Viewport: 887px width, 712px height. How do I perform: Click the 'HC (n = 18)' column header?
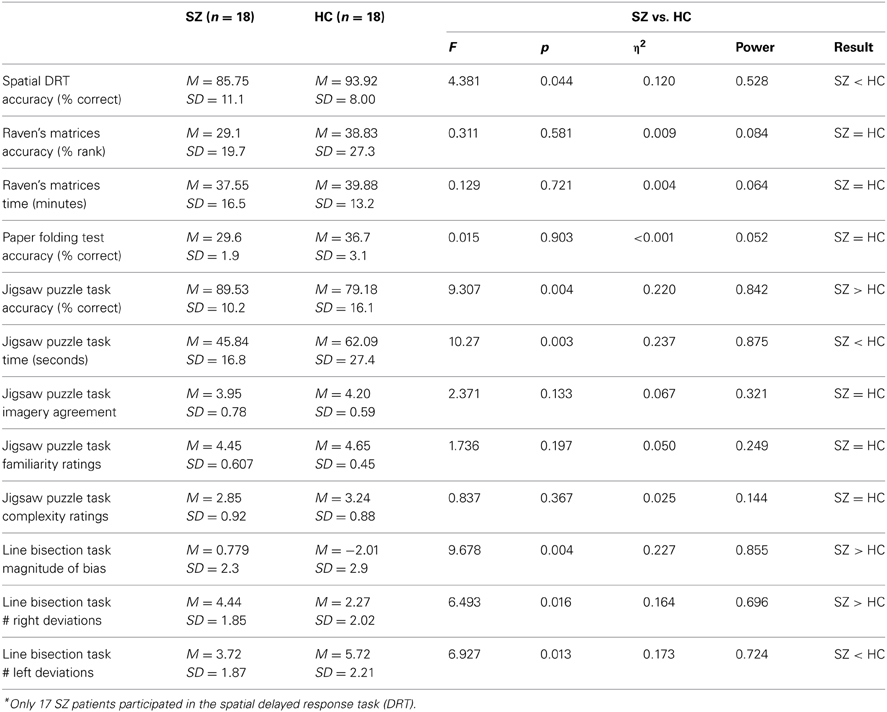point(350,17)
